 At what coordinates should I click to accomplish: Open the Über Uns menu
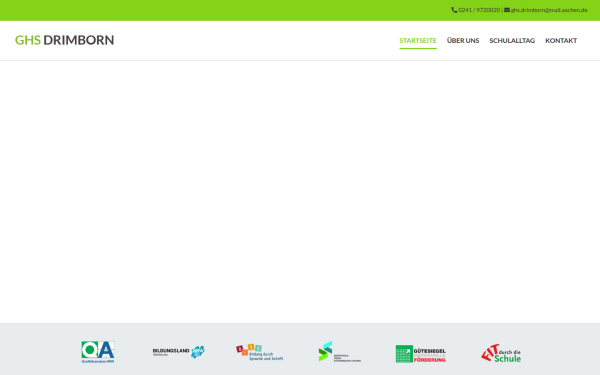pos(463,41)
